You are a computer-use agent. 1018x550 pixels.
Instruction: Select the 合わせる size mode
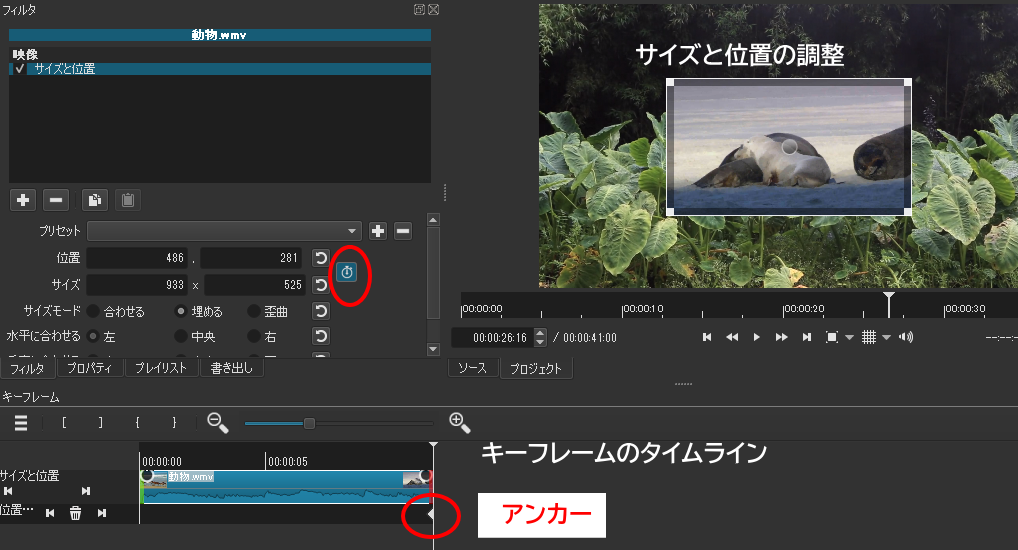93,311
